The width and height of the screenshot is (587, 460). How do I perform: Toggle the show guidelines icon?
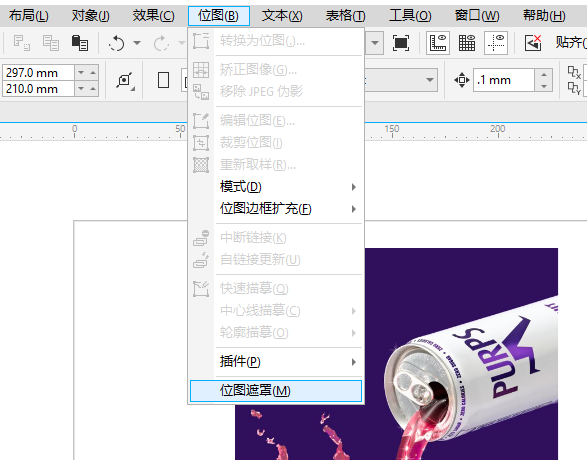(496, 43)
